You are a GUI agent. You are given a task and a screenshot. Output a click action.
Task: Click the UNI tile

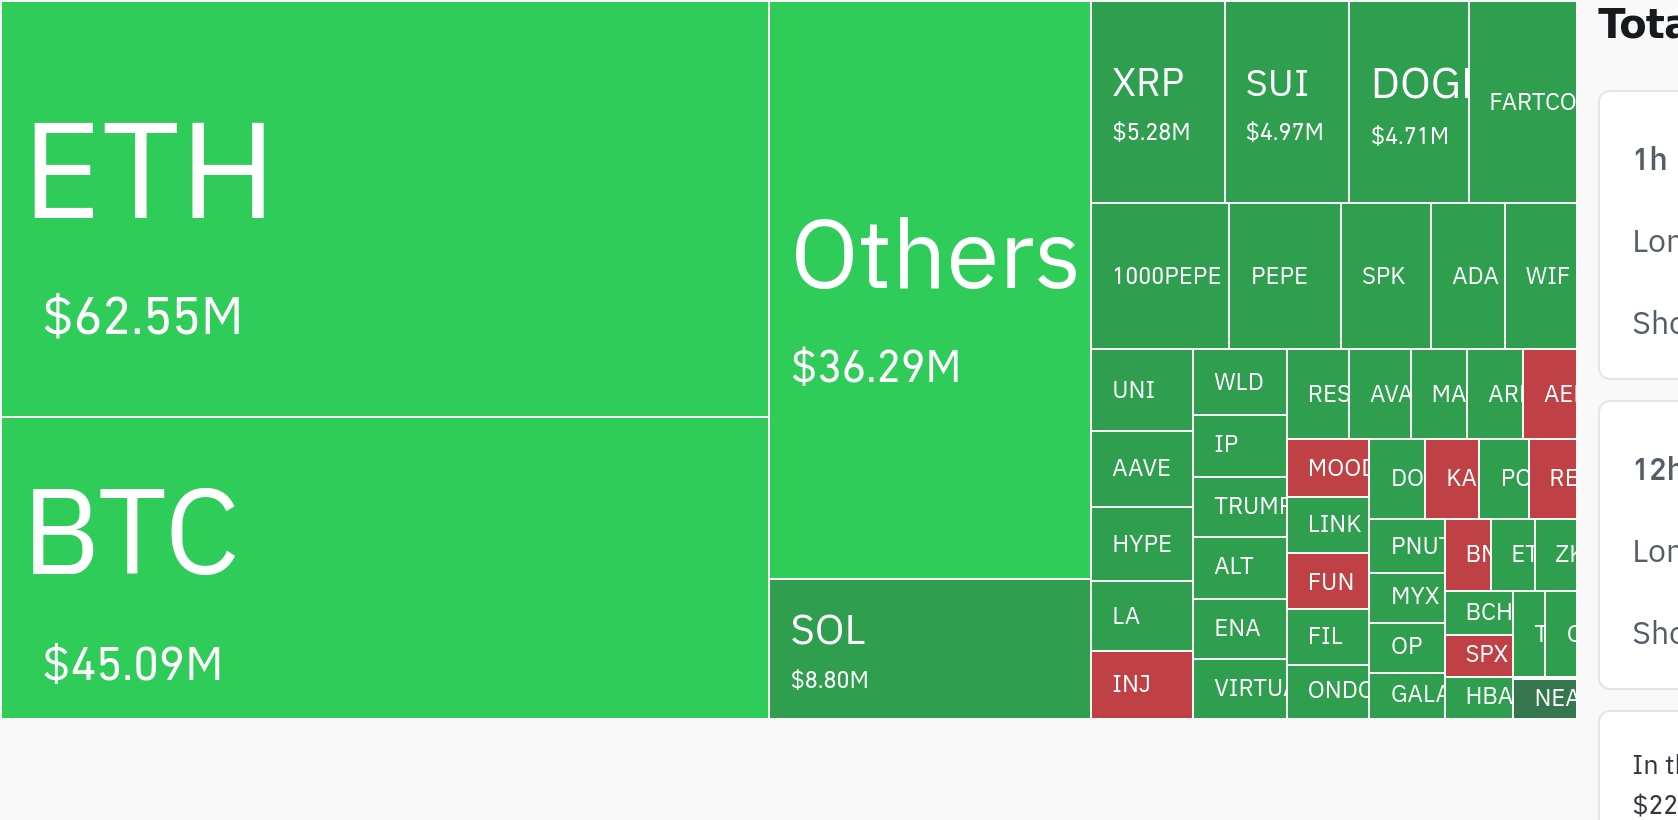point(1142,390)
